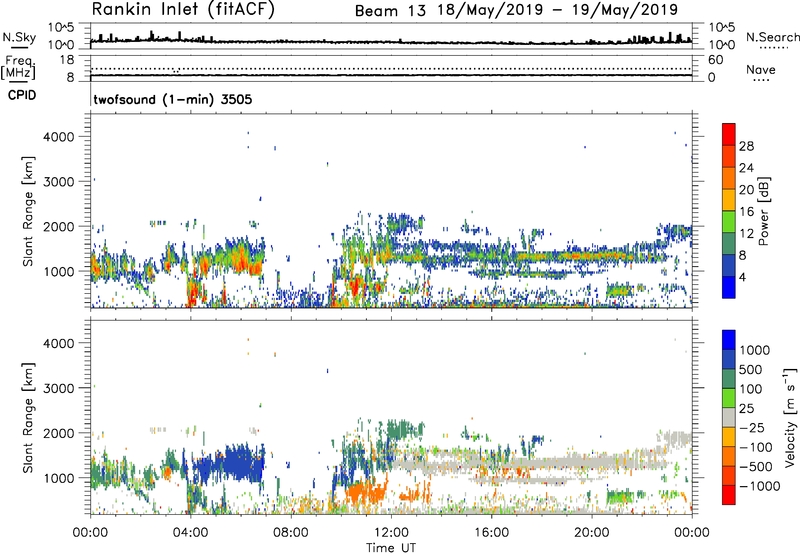Click the 'Beam 13' label
The height and width of the screenshot is (554, 800).
[390, 11]
